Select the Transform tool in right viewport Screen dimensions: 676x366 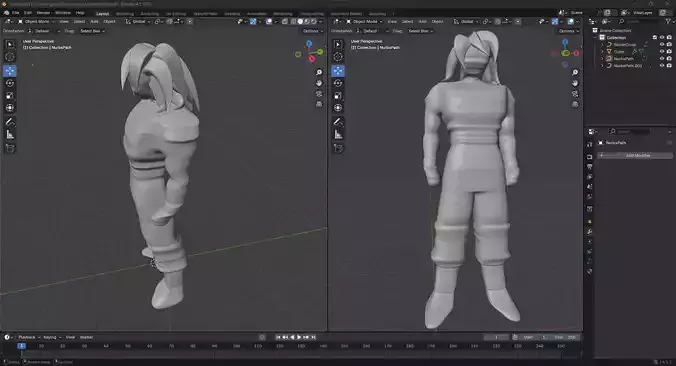(x=338, y=108)
